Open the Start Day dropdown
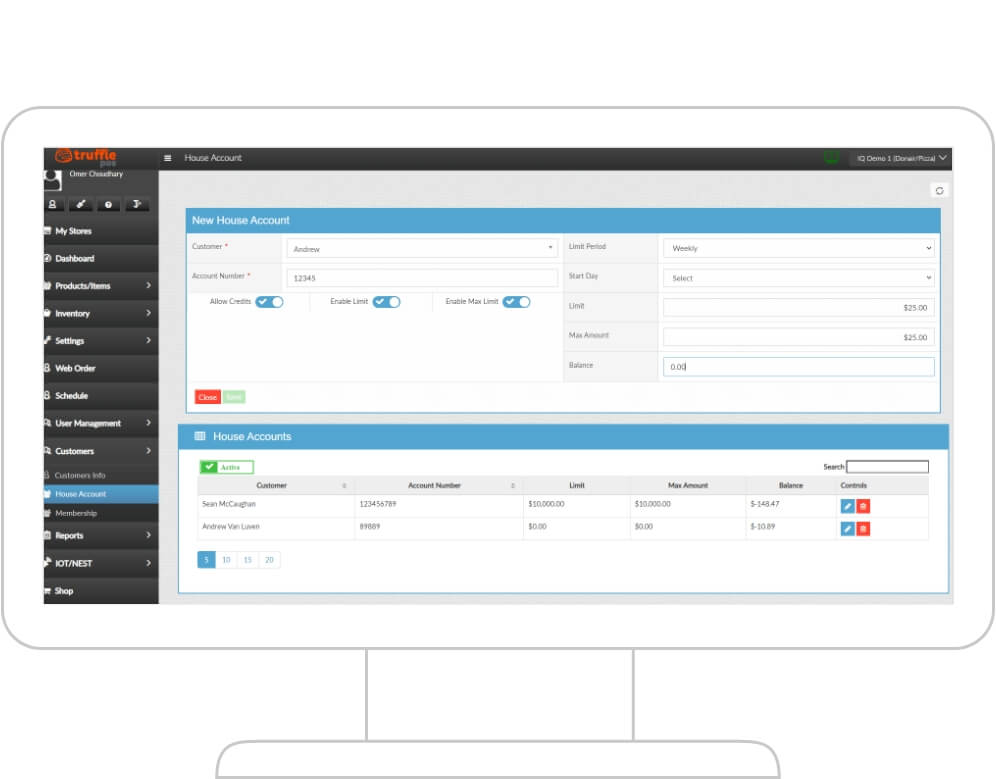 tap(797, 277)
